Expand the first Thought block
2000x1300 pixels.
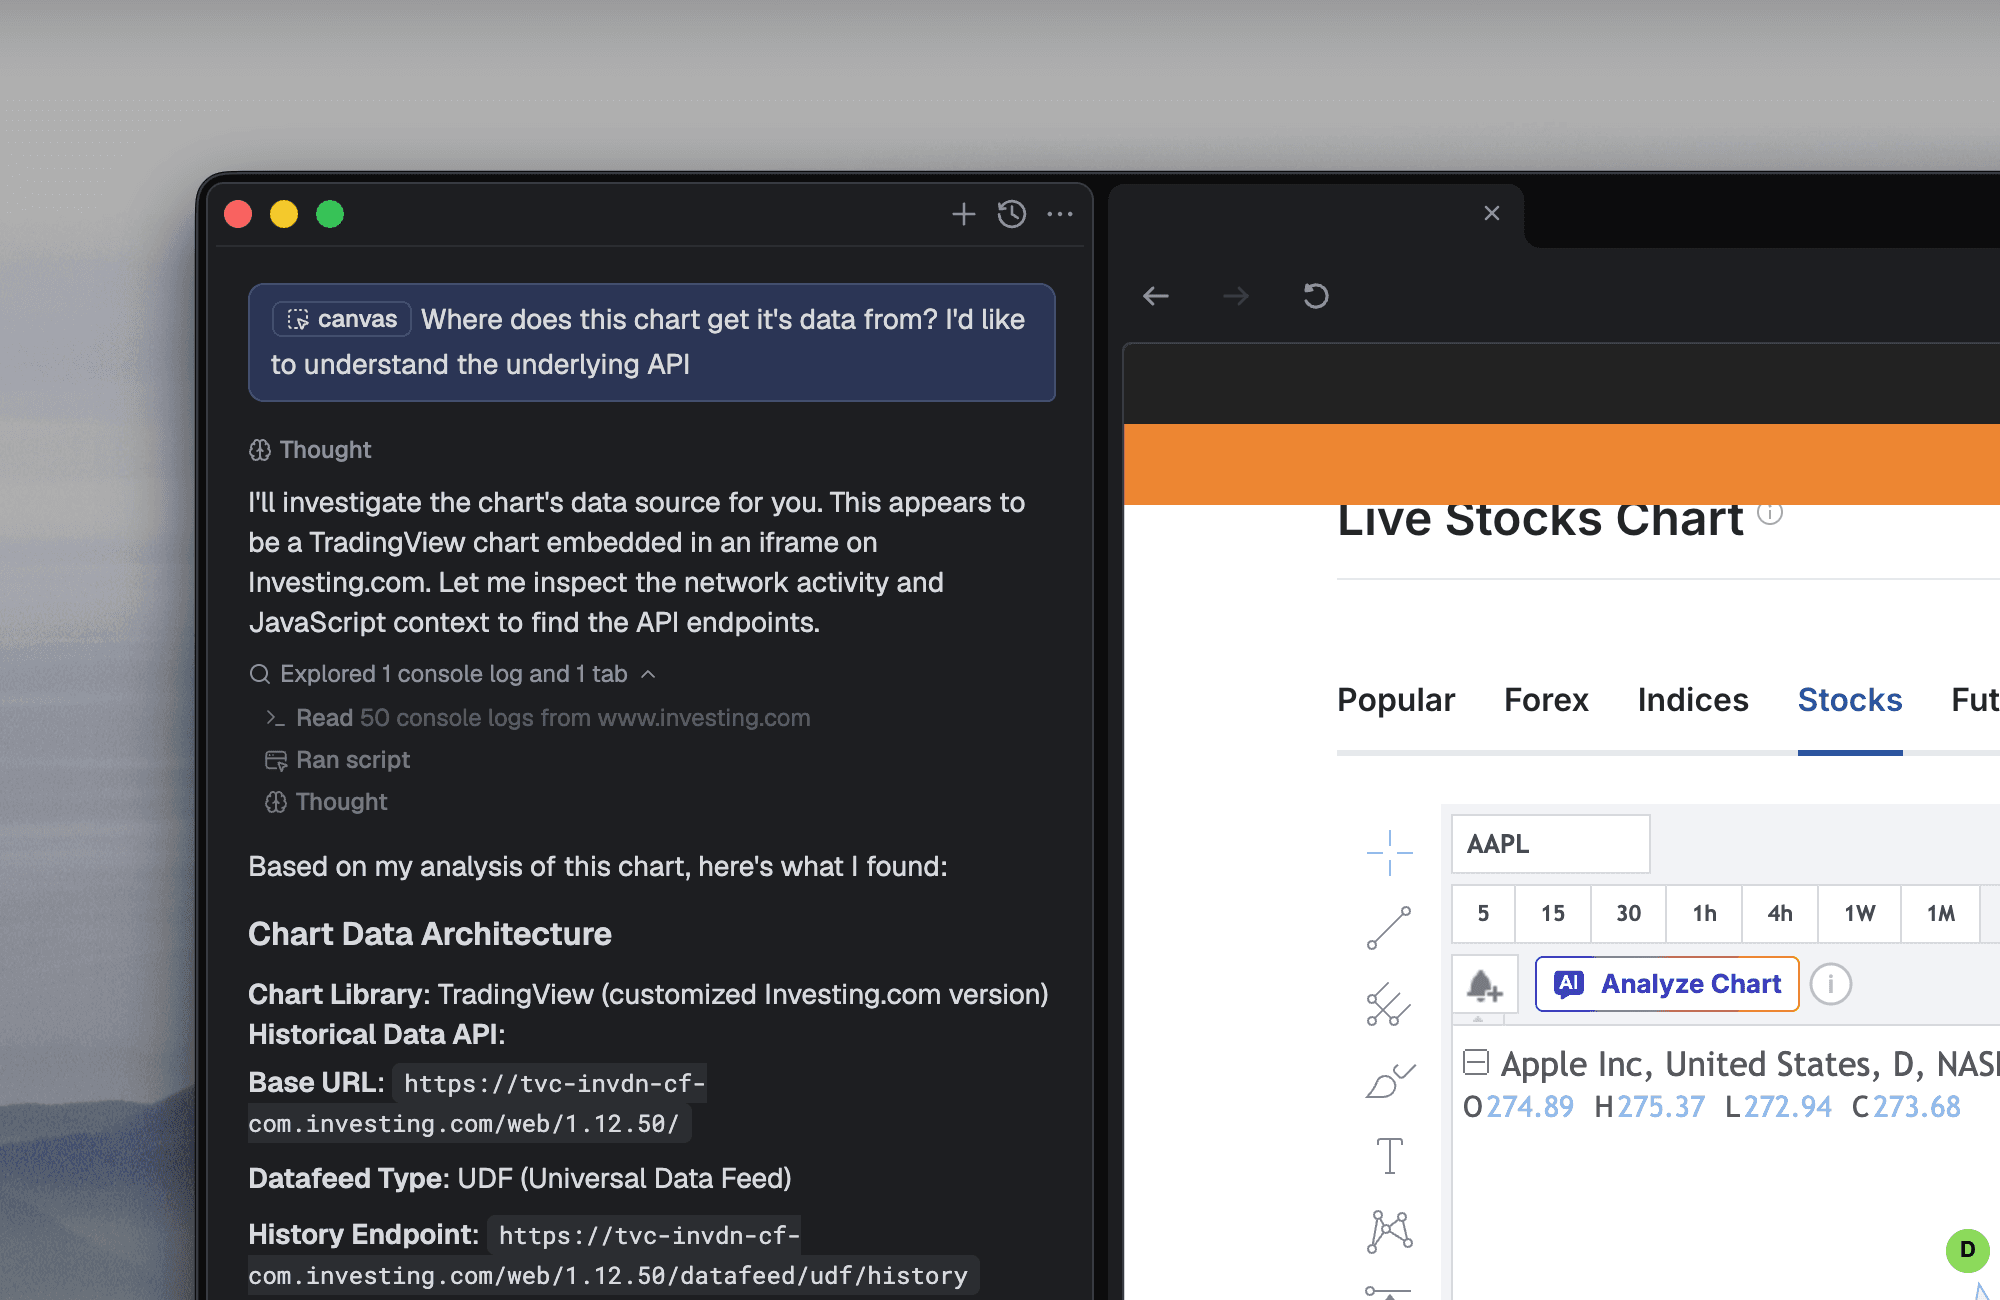(x=310, y=450)
